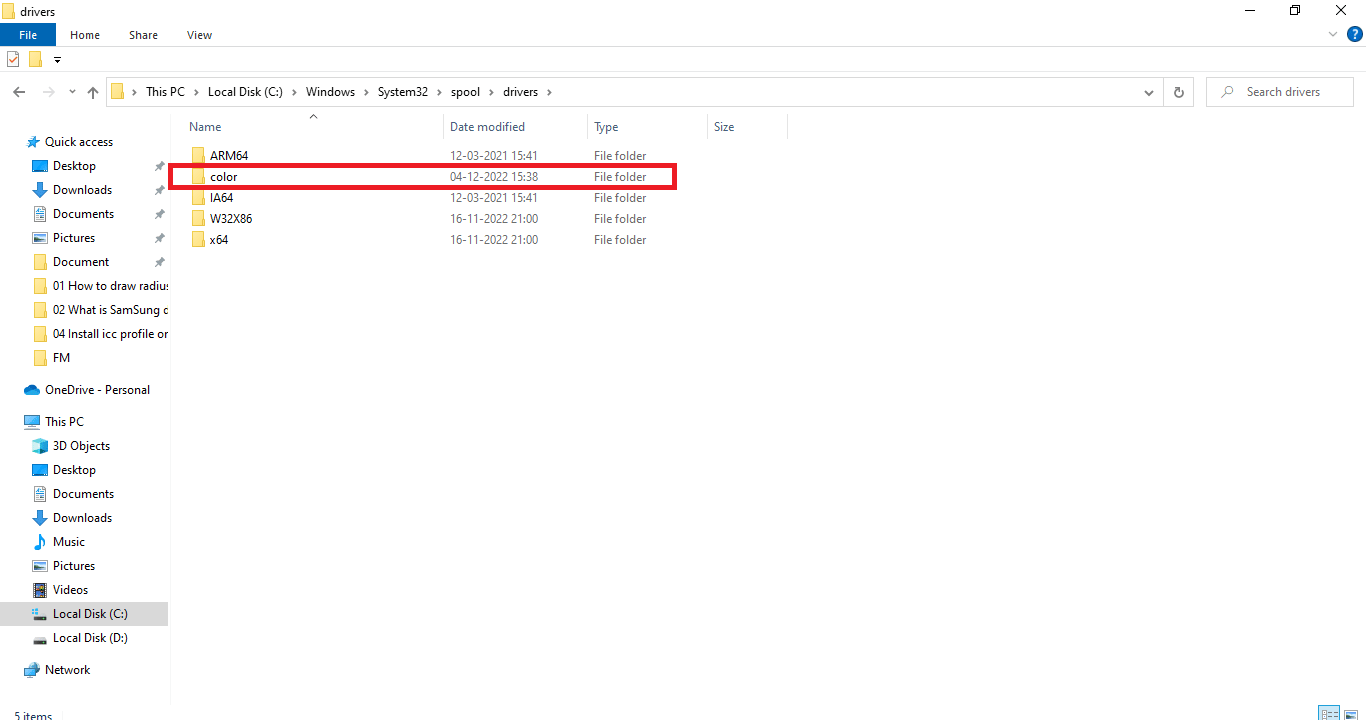
Task: Open OneDrive - Personal in sidebar
Action: 97,390
